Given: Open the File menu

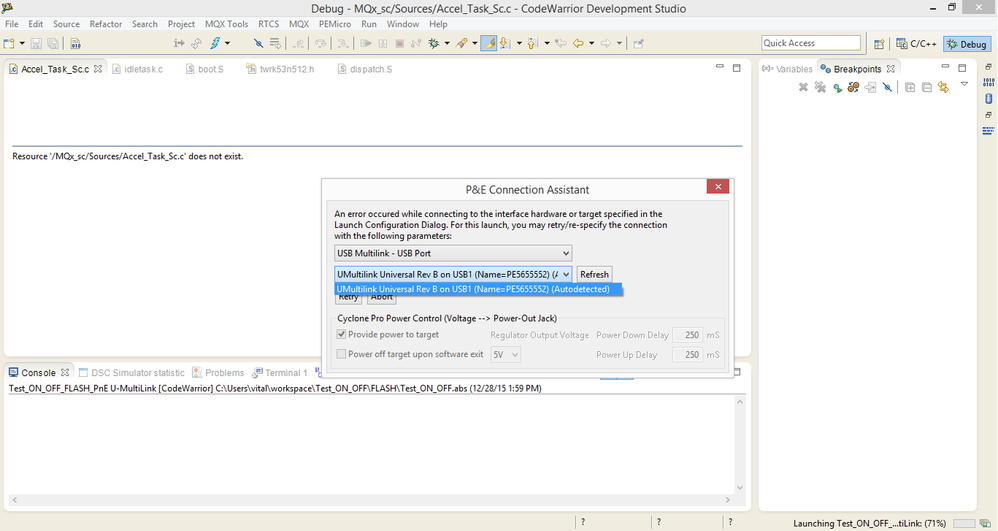Looking at the screenshot, I should [11, 24].
